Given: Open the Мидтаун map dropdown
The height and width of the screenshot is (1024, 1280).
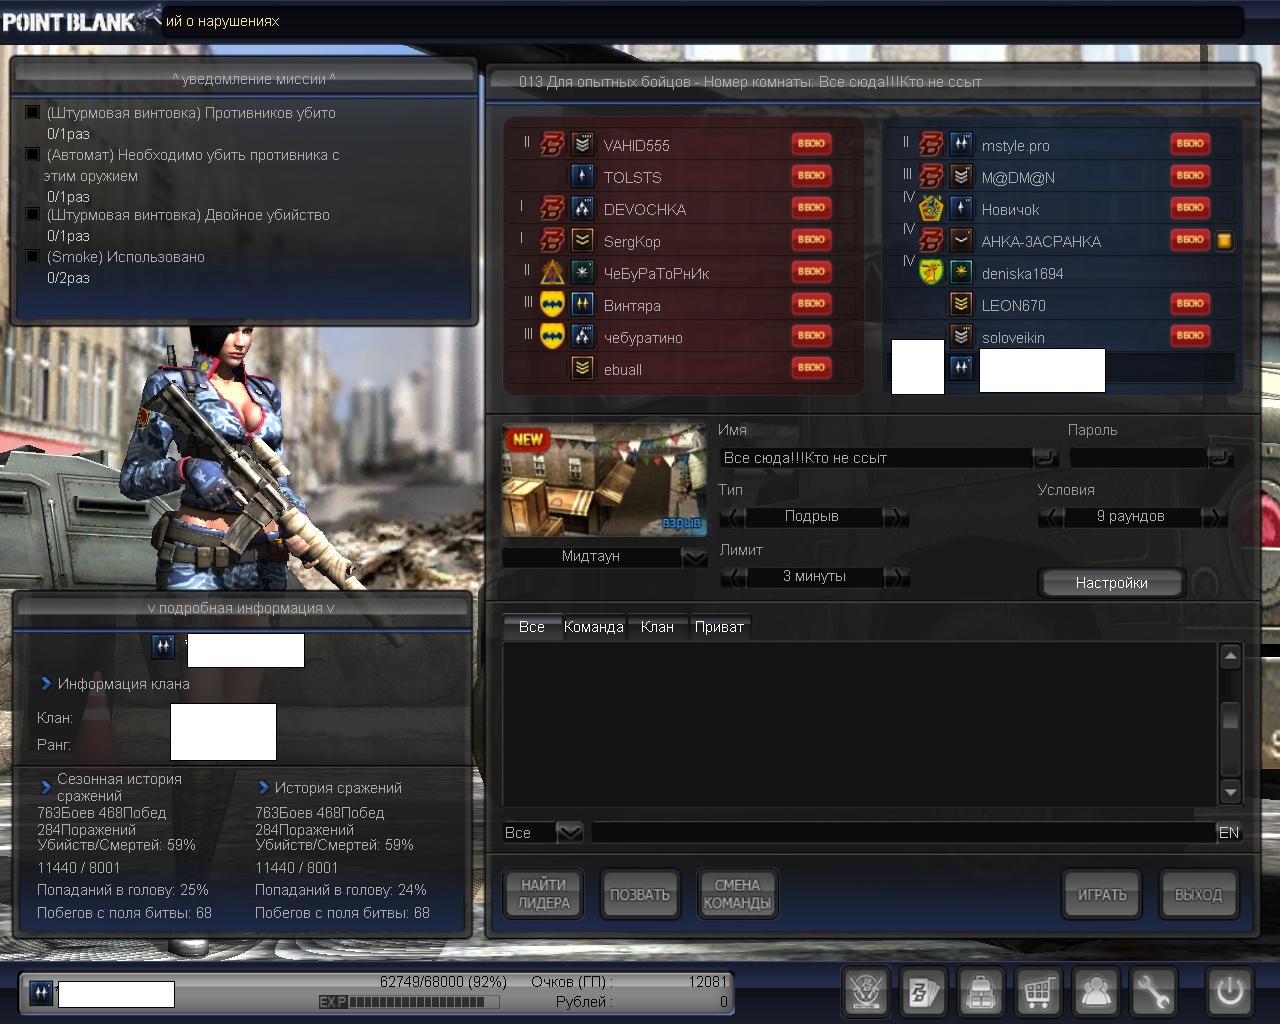Looking at the screenshot, I should click(694, 557).
